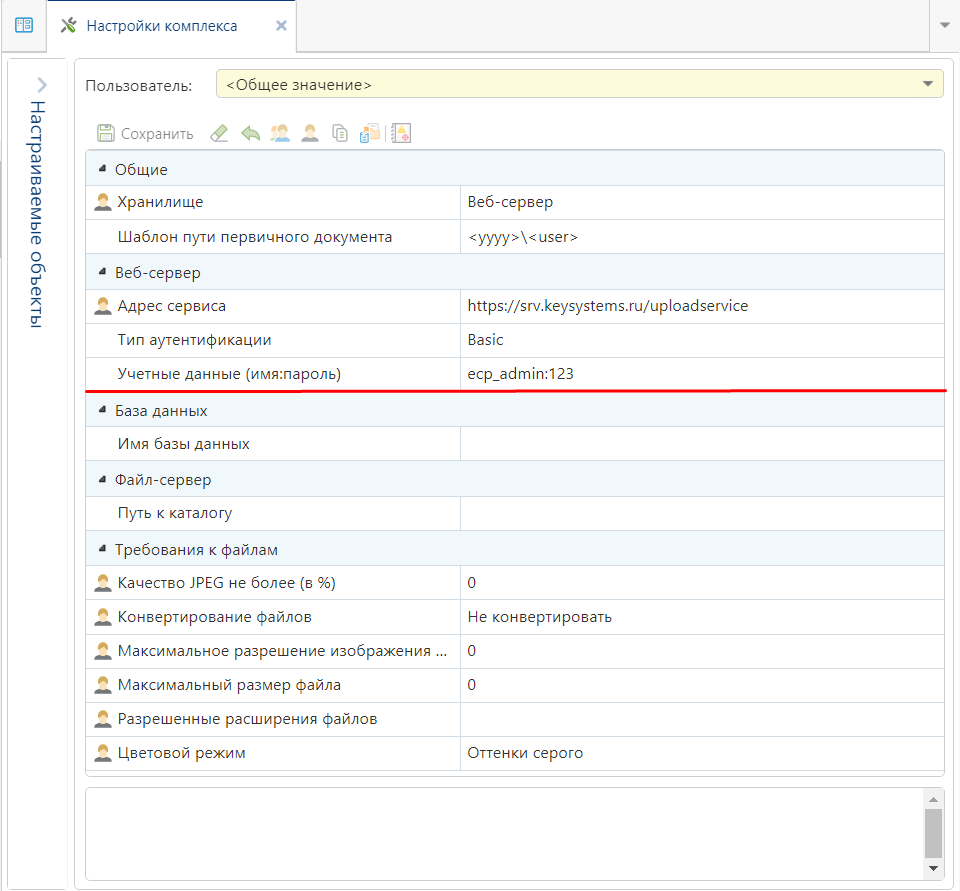Click the single gray user icon in toolbar
Image resolution: width=960 pixels, height=891 pixels.
(310, 133)
